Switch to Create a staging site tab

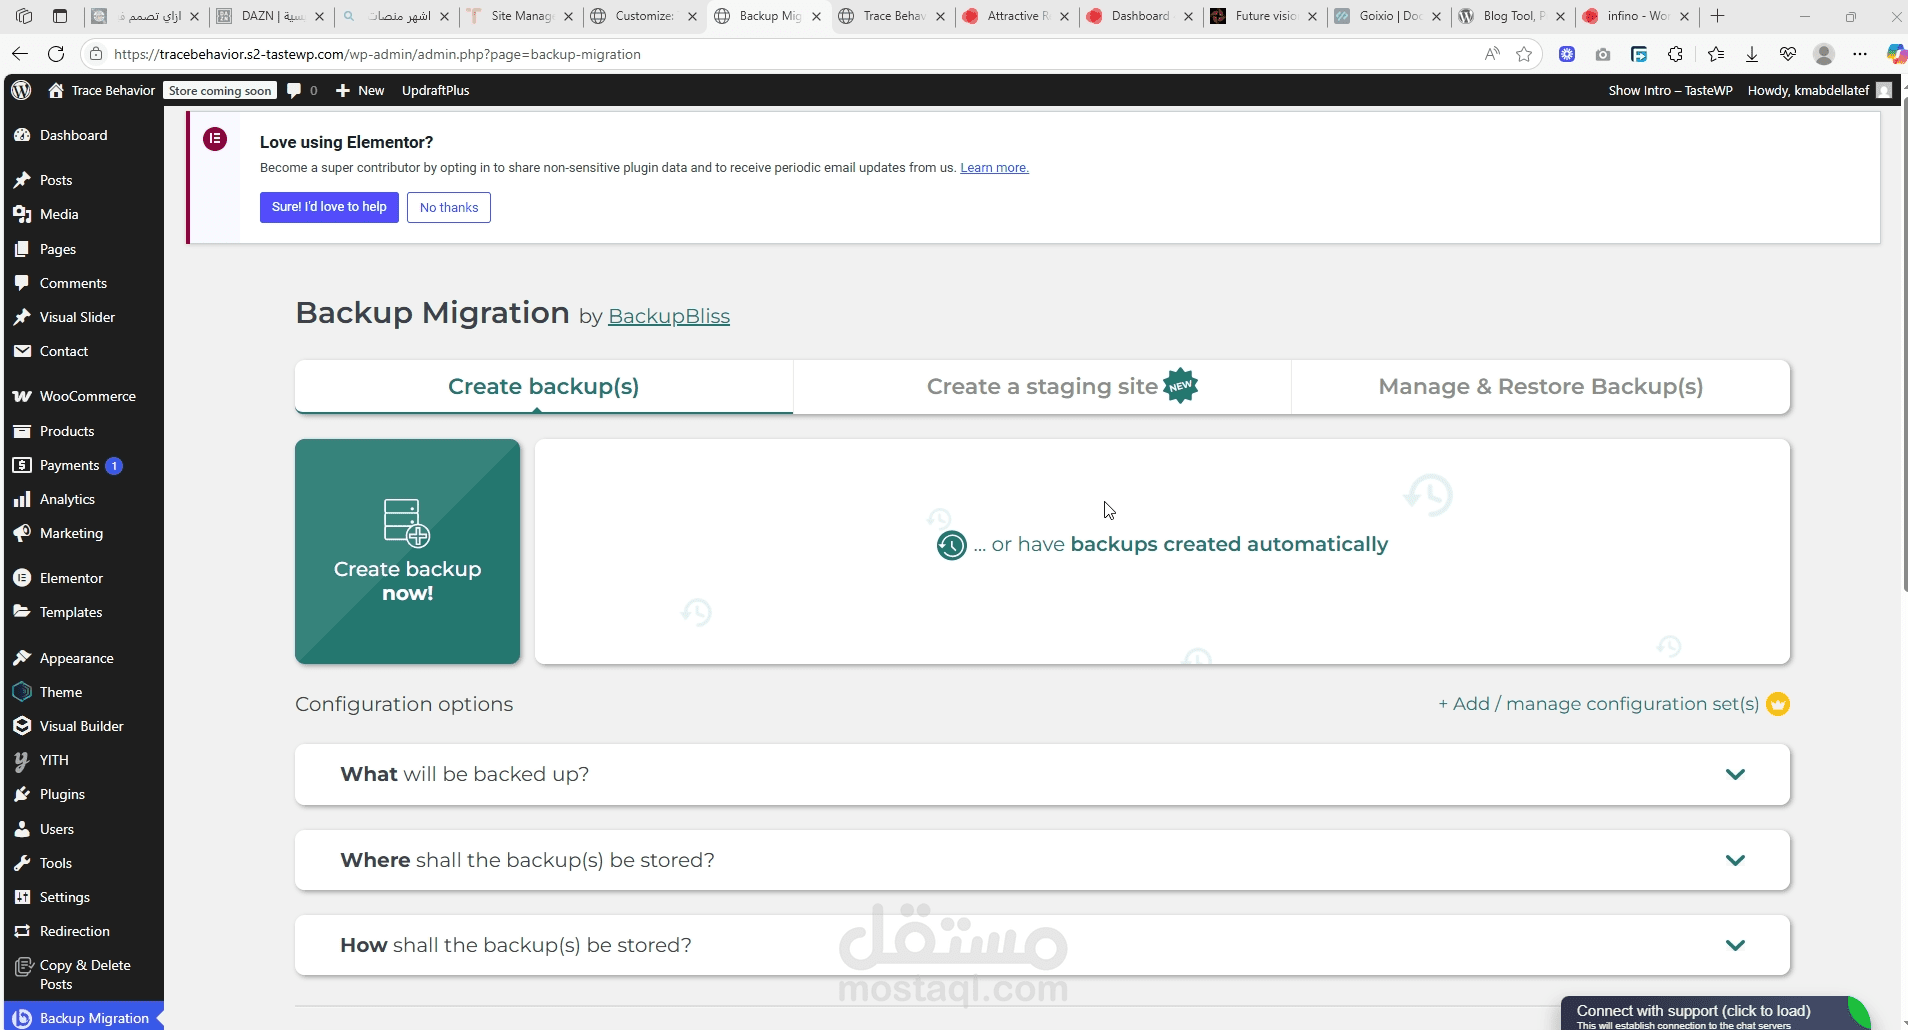click(x=1042, y=386)
